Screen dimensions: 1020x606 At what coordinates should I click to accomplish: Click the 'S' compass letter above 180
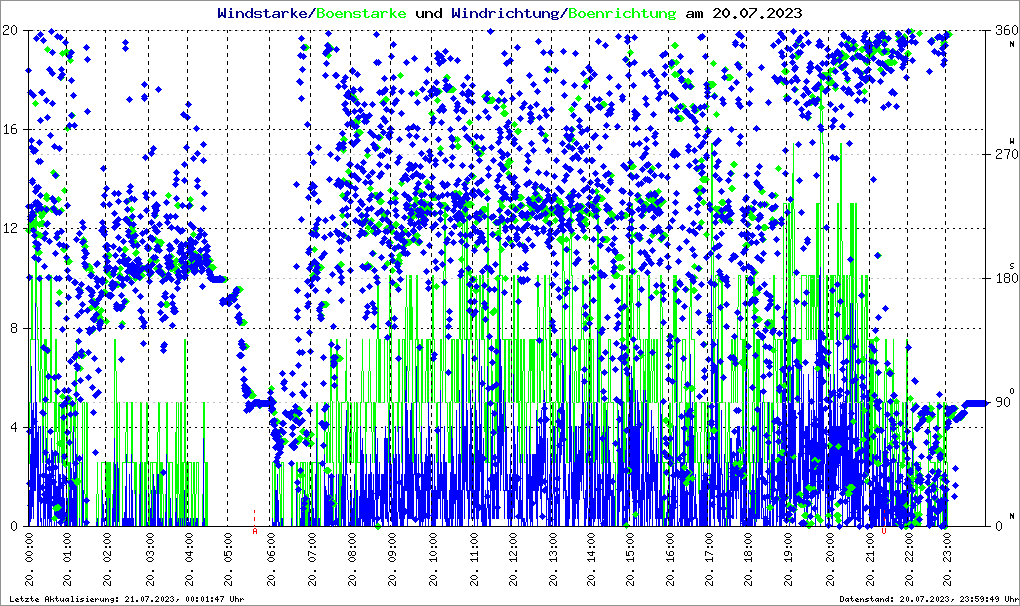coord(1012,266)
